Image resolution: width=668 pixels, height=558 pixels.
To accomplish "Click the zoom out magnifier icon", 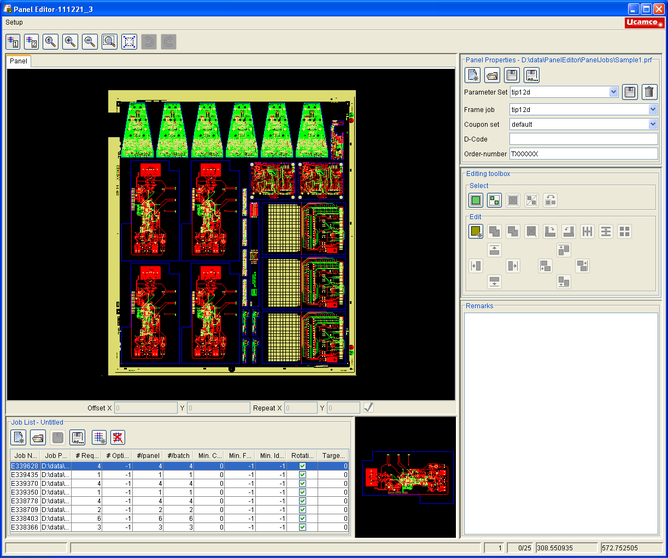I will [x=90, y=41].
